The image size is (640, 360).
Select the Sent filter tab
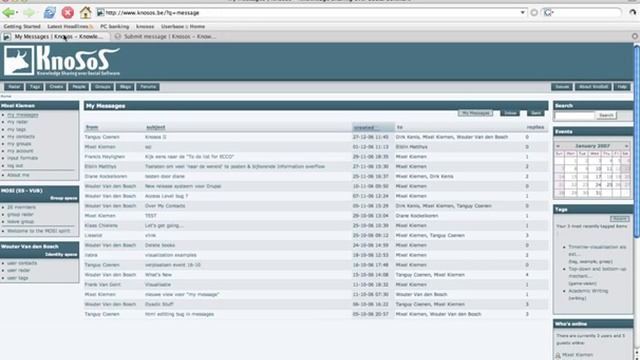(536, 113)
